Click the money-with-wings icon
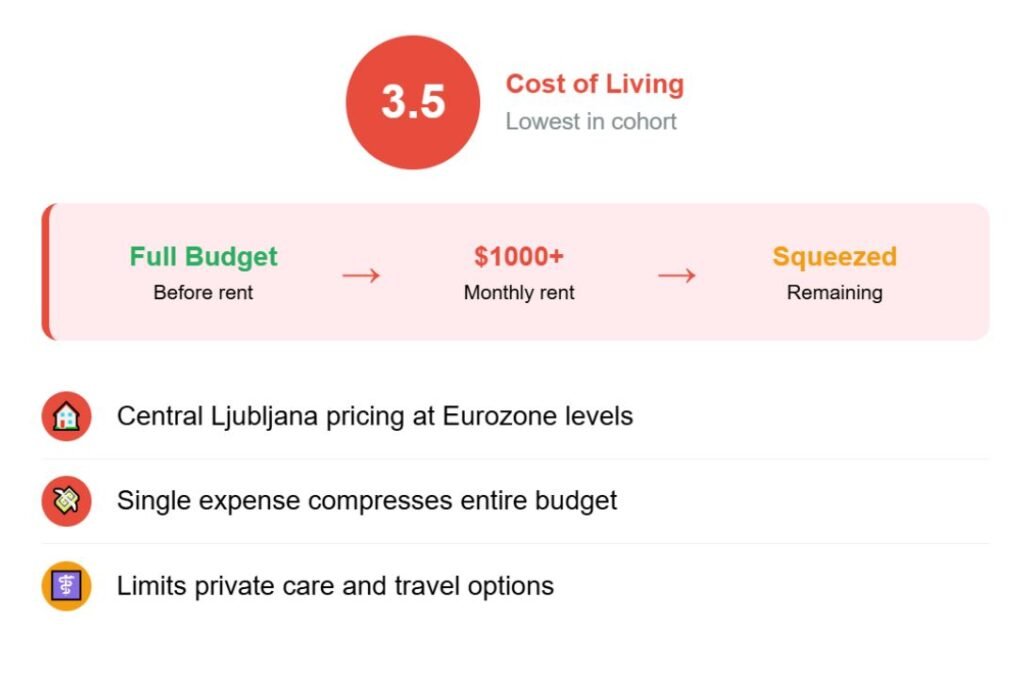The width and height of the screenshot is (1024, 686). [66, 501]
